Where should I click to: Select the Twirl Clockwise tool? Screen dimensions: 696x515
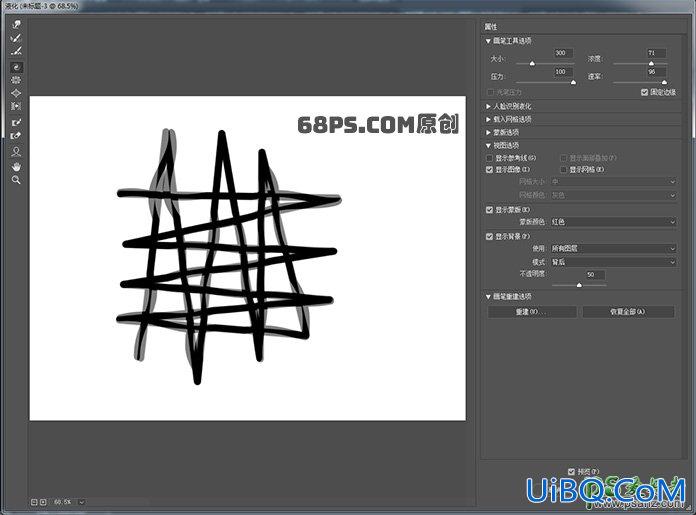pyautogui.click(x=16, y=67)
